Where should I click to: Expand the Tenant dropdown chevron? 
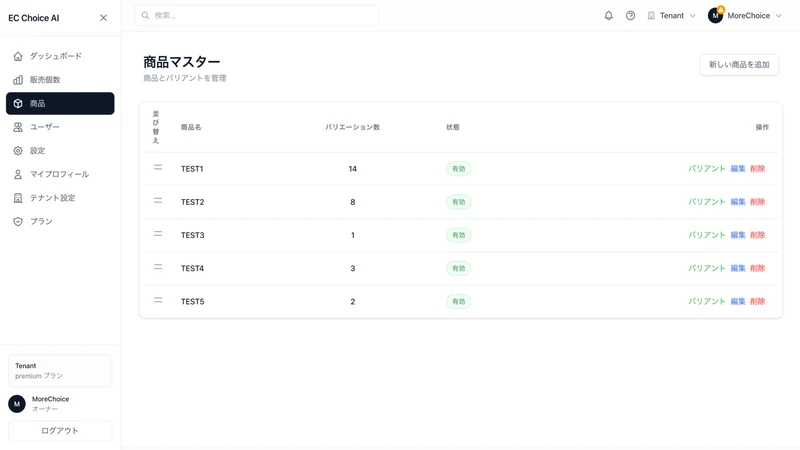tap(692, 16)
